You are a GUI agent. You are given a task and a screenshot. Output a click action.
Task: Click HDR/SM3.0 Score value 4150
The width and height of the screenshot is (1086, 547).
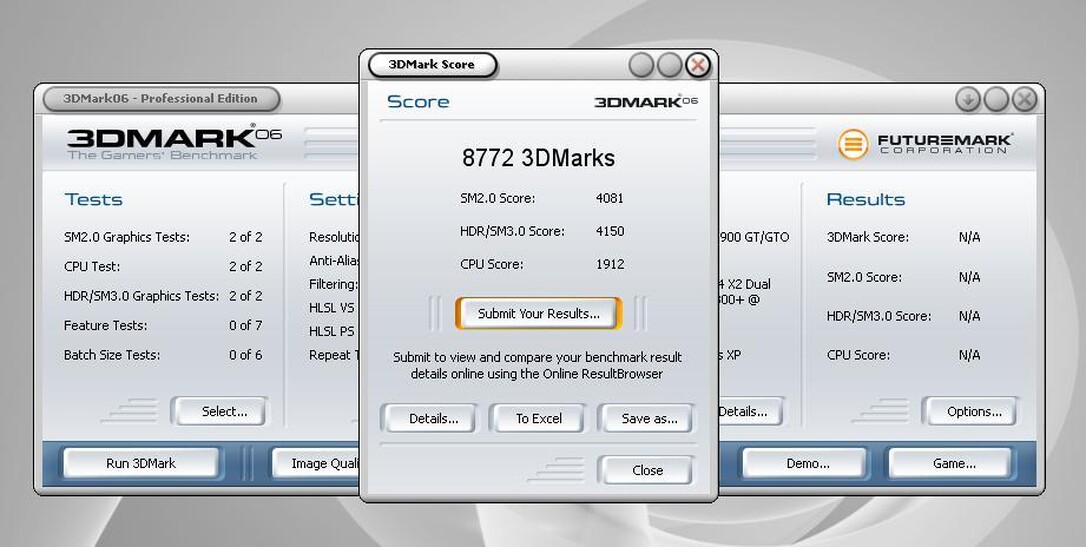[x=609, y=231]
